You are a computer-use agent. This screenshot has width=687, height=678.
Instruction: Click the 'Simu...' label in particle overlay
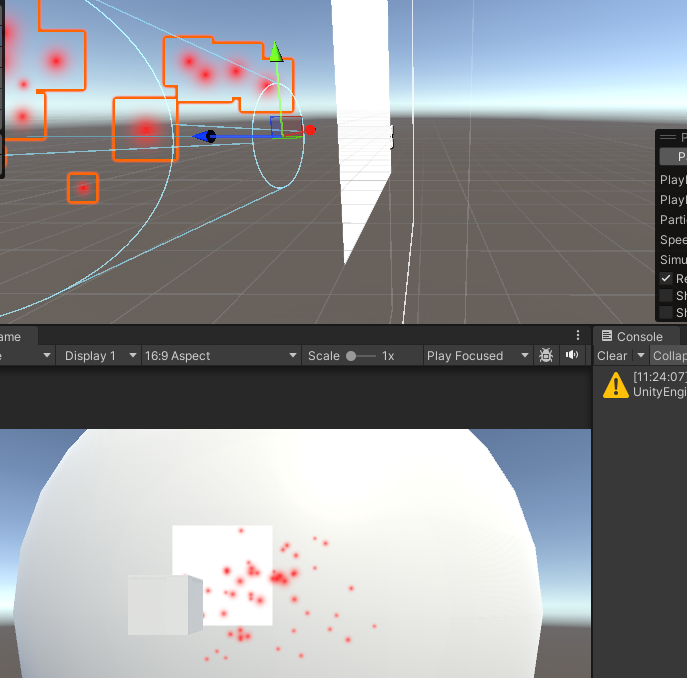673,259
